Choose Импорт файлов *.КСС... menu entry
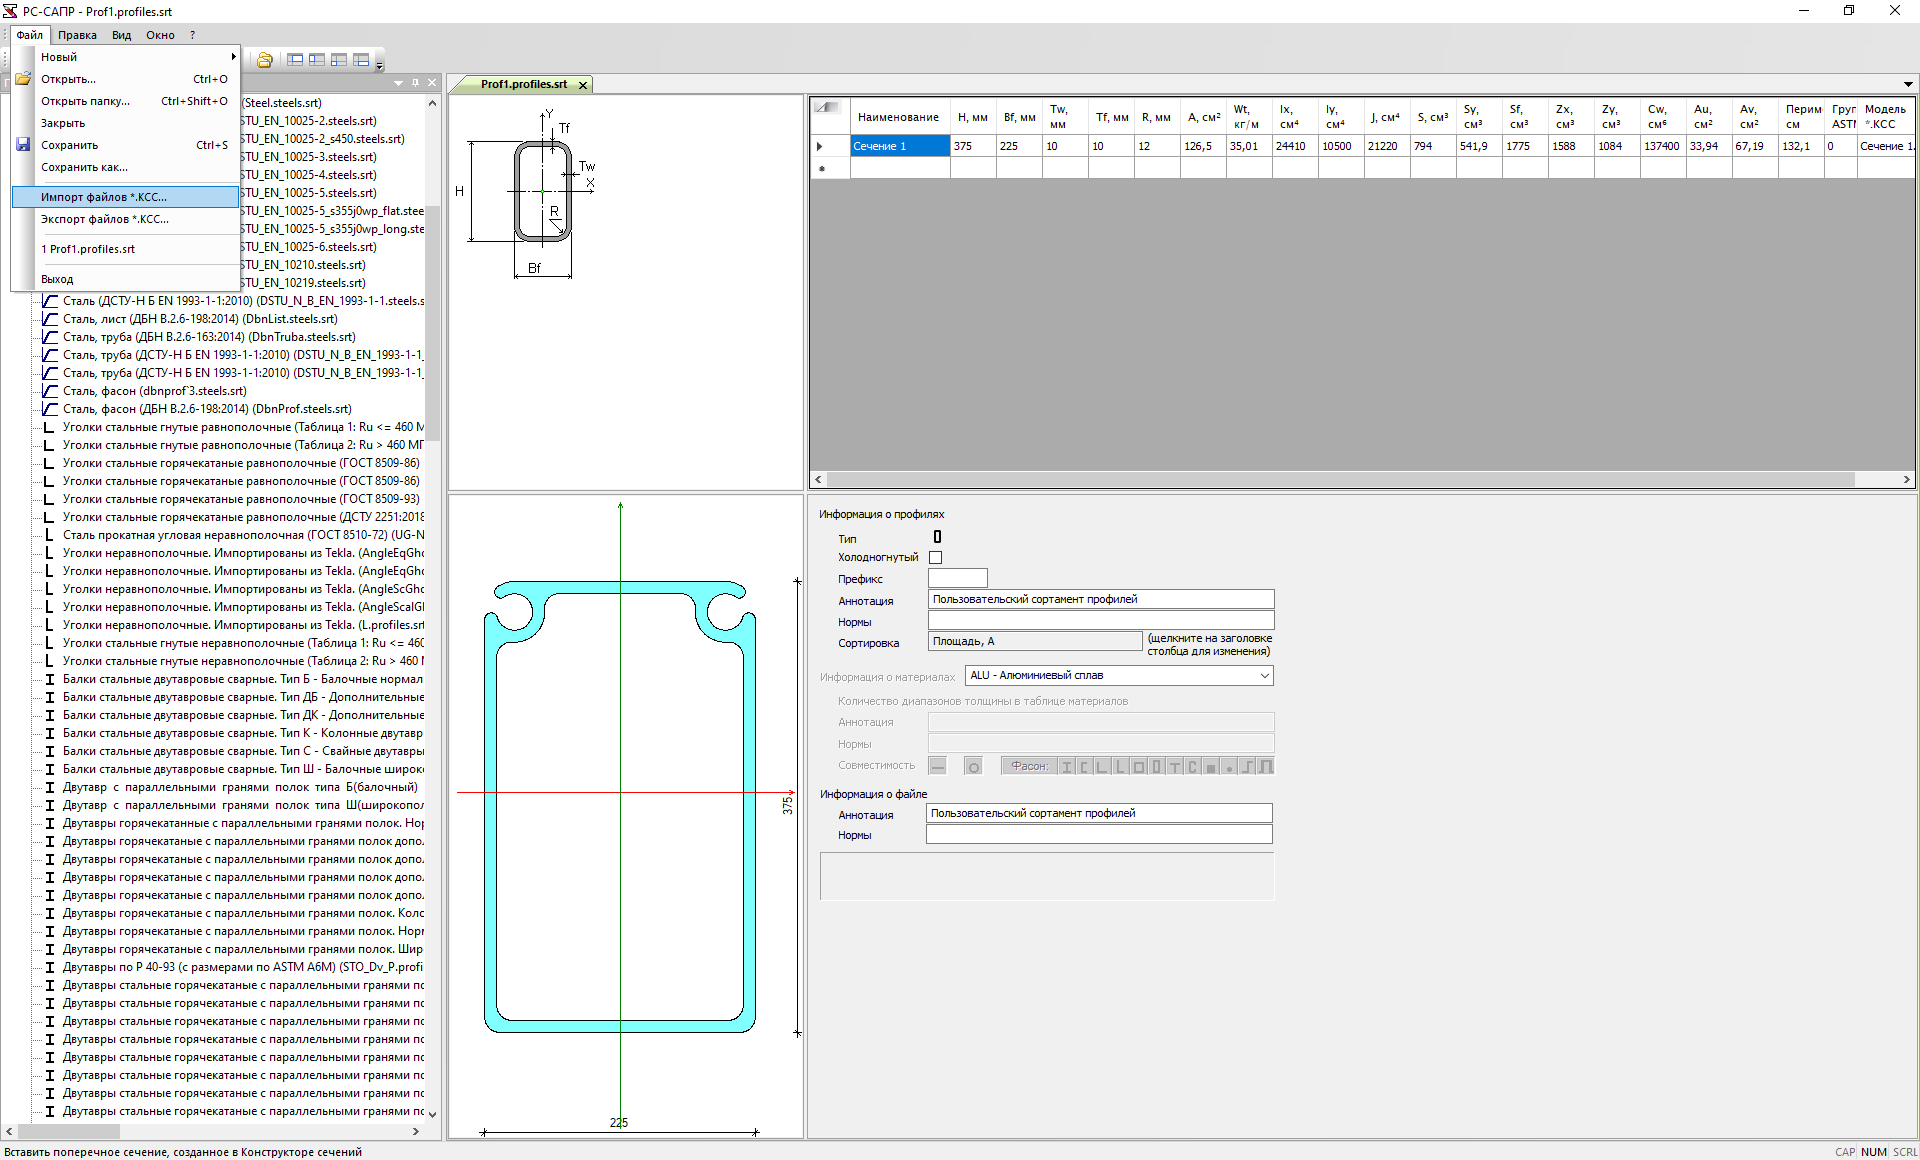 click(x=104, y=197)
